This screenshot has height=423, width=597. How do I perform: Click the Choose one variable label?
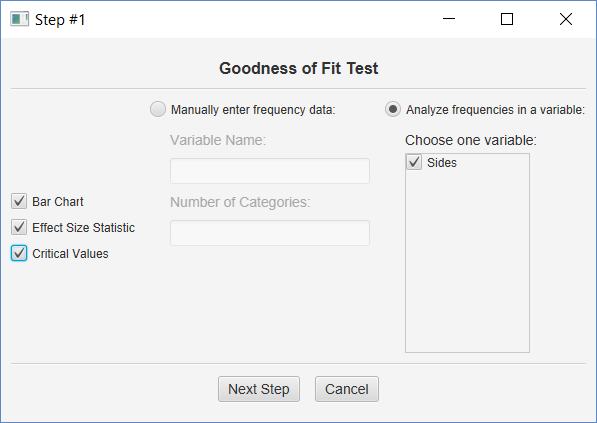pos(471,140)
